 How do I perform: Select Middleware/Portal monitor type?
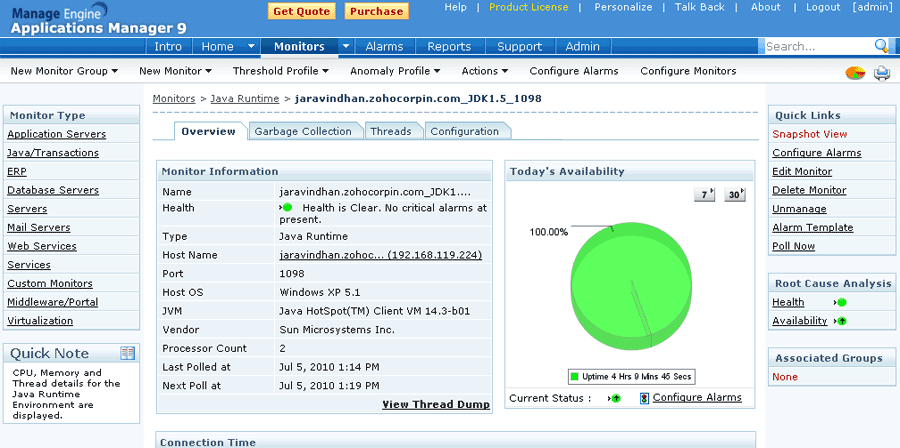click(53, 302)
